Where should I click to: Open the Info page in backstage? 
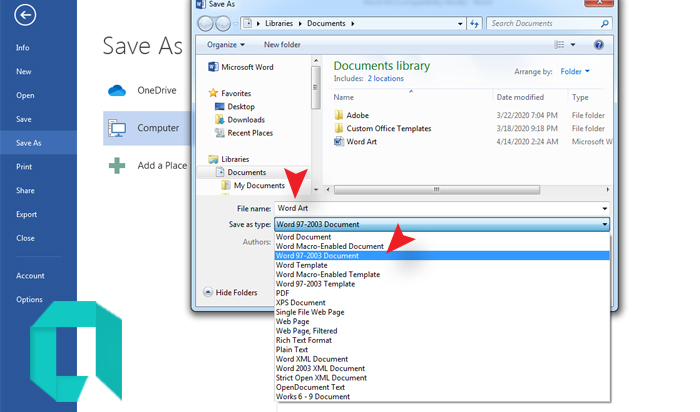23,48
